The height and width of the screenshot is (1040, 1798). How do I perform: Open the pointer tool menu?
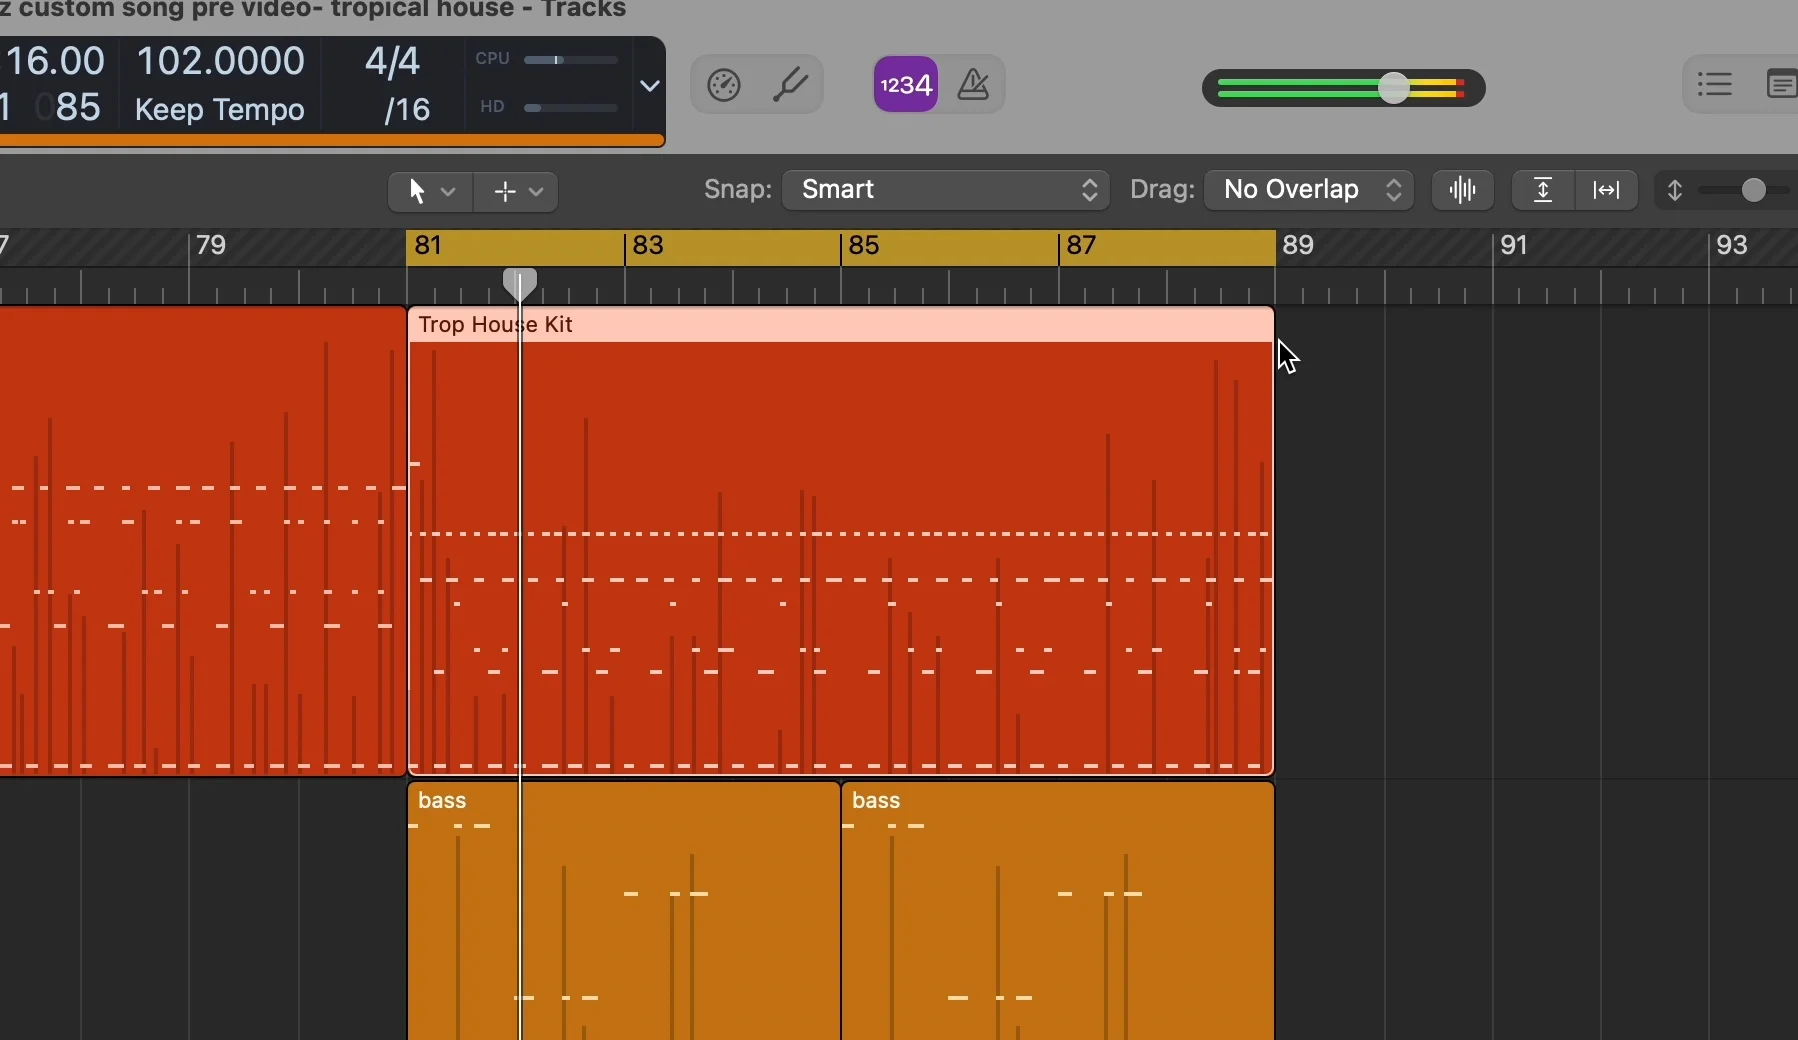pyautogui.click(x=429, y=191)
